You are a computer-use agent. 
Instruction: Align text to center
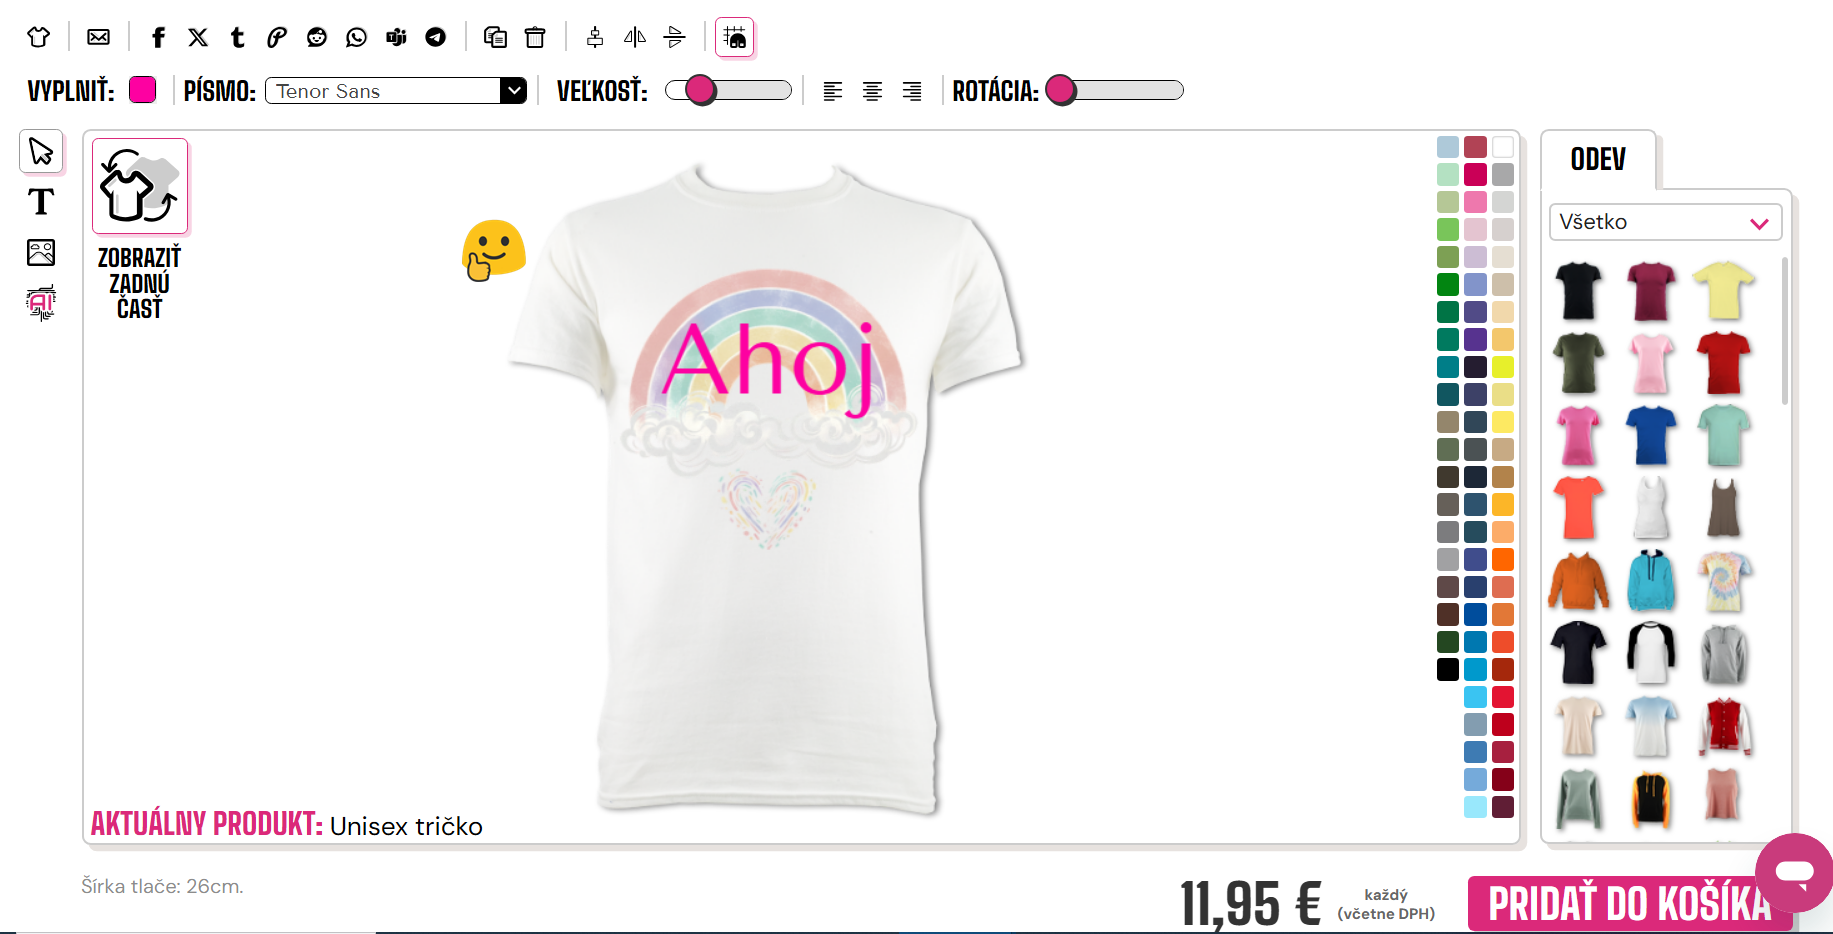tap(872, 91)
